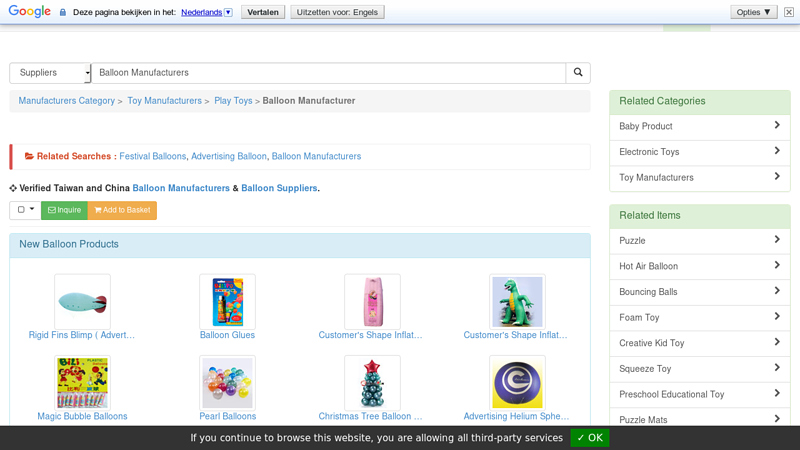Screen dimensions: 800x450
Task: Open Christmas Tree Balloon thumbnail
Action: (x=372, y=383)
